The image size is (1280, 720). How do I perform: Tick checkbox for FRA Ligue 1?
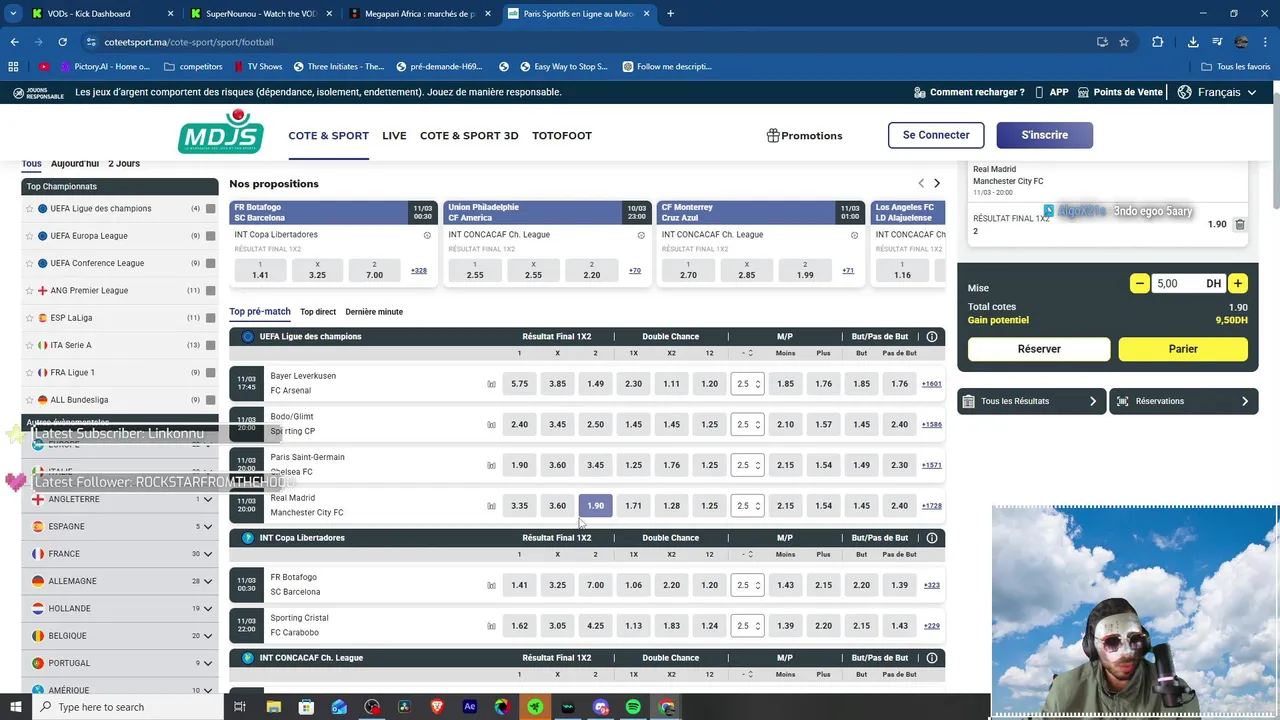tap(211, 373)
